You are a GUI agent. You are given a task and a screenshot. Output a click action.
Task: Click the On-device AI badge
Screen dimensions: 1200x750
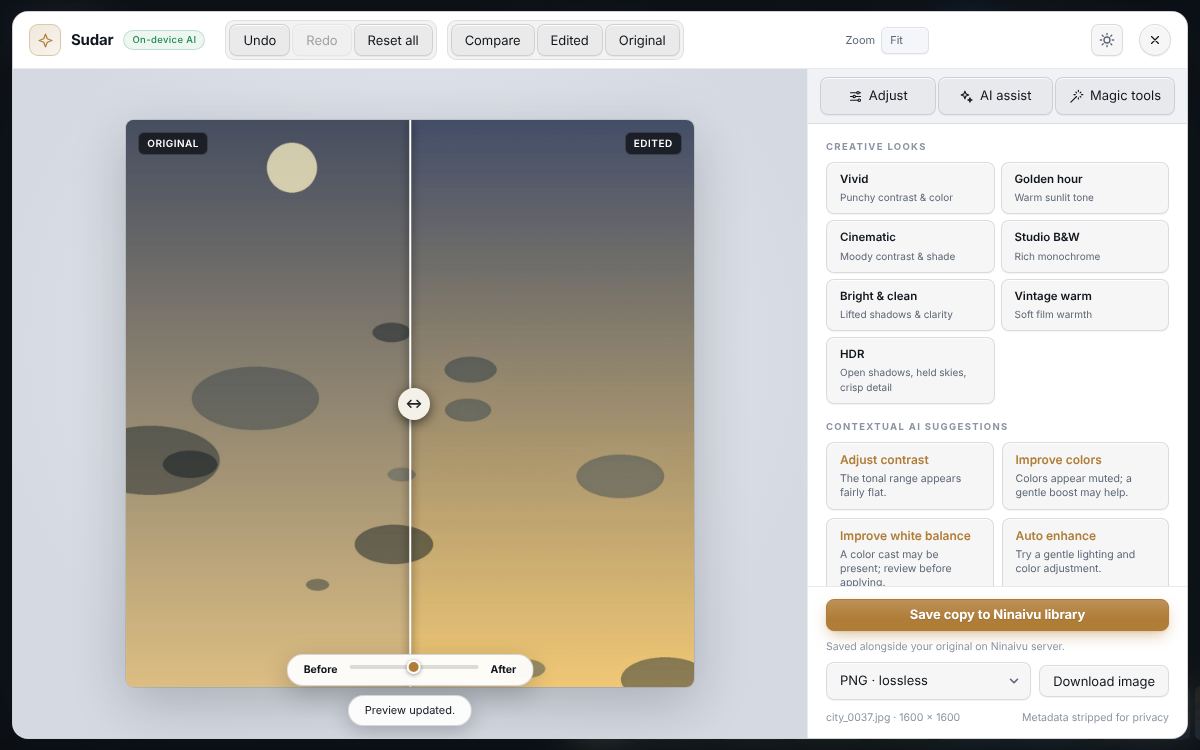(164, 40)
